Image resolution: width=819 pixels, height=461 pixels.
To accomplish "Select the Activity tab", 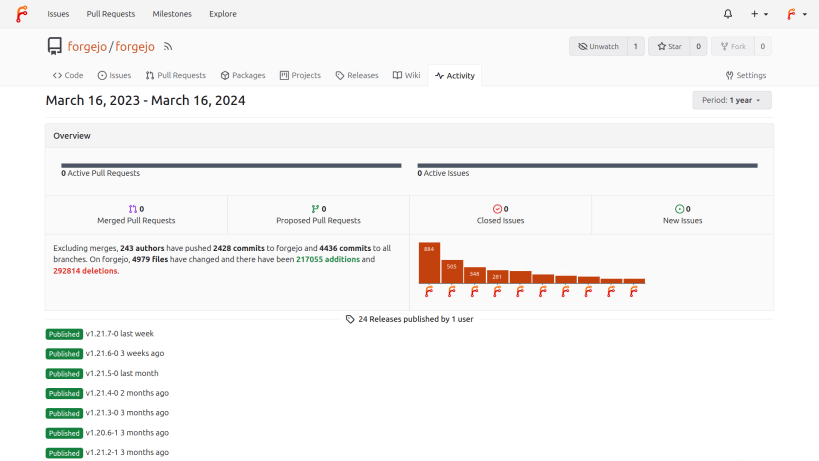I will click(x=455, y=76).
